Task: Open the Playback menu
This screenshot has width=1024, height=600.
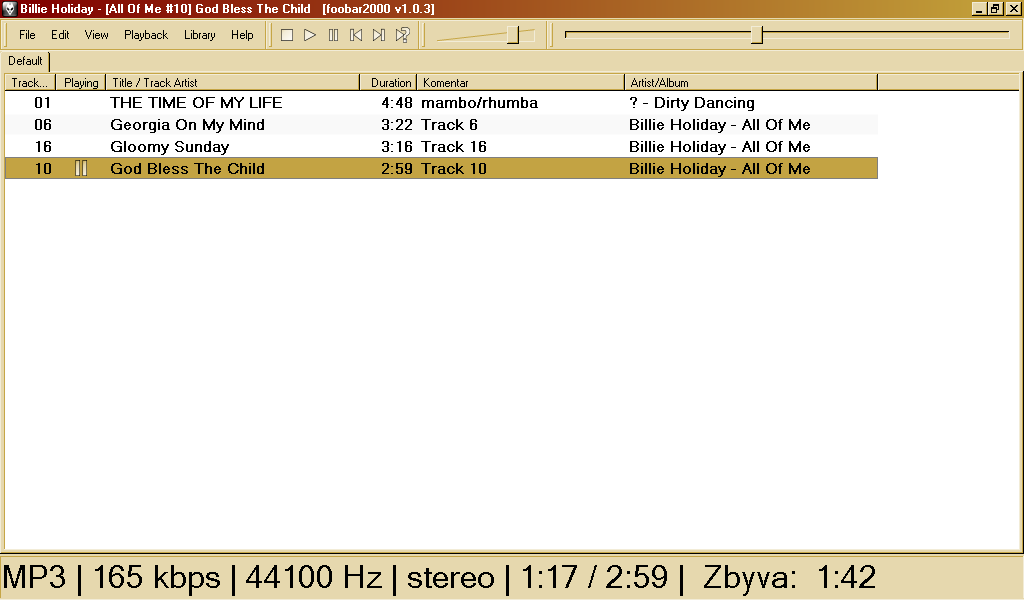Action: click(146, 35)
